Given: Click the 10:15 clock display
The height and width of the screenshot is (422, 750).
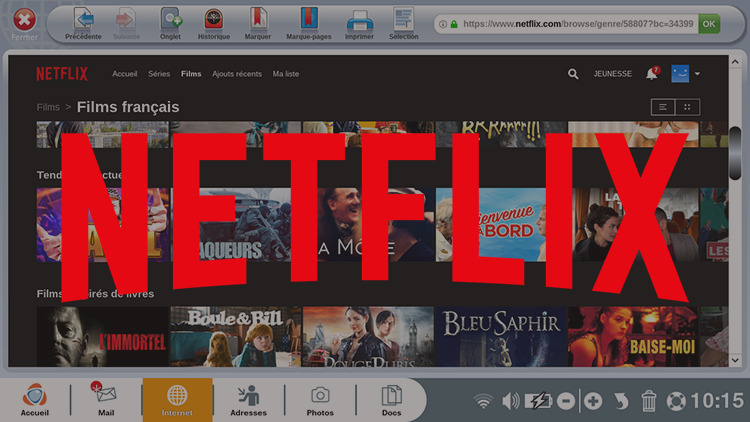Looking at the screenshot, I should (x=717, y=401).
